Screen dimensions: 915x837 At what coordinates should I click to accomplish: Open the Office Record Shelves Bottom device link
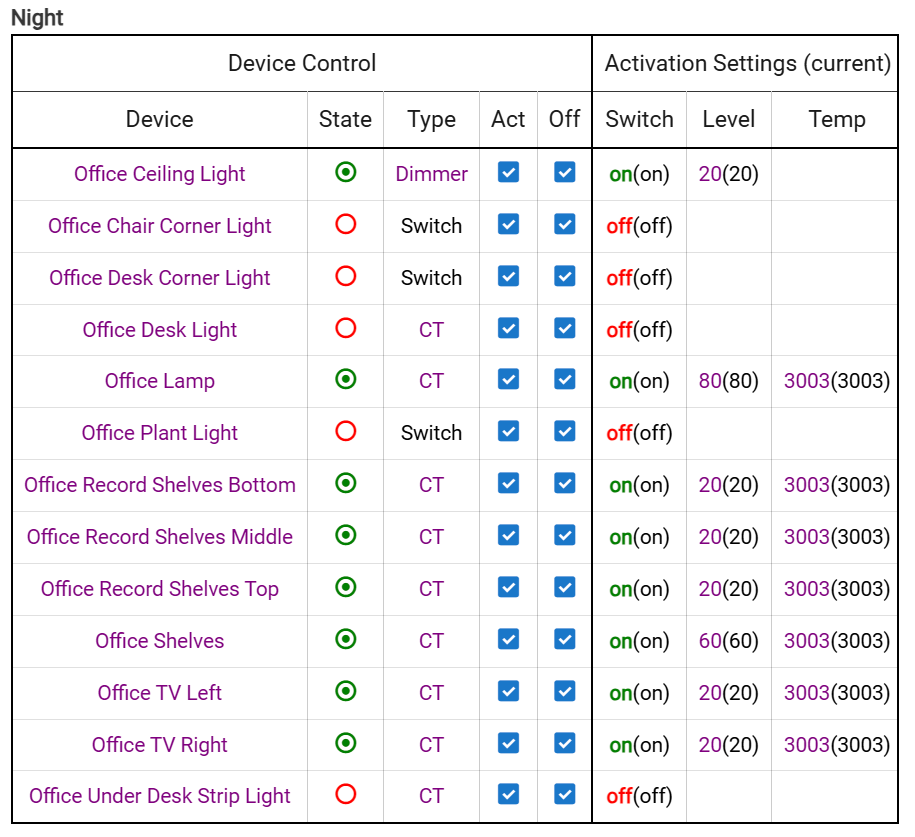pos(160,485)
